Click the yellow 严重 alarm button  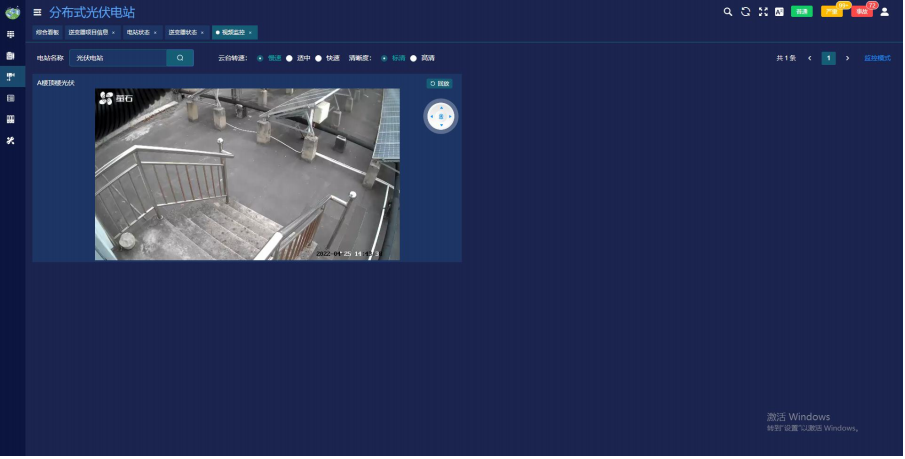(832, 12)
